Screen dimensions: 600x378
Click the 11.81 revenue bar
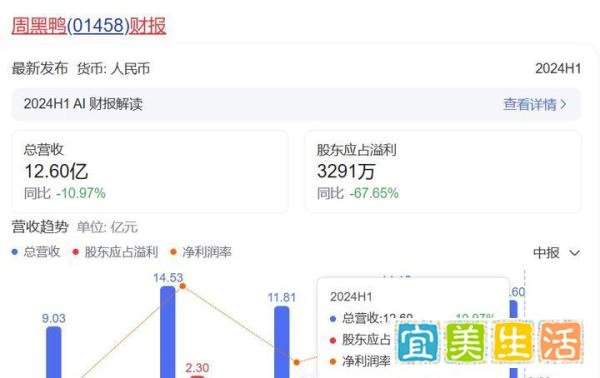[x=282, y=342]
